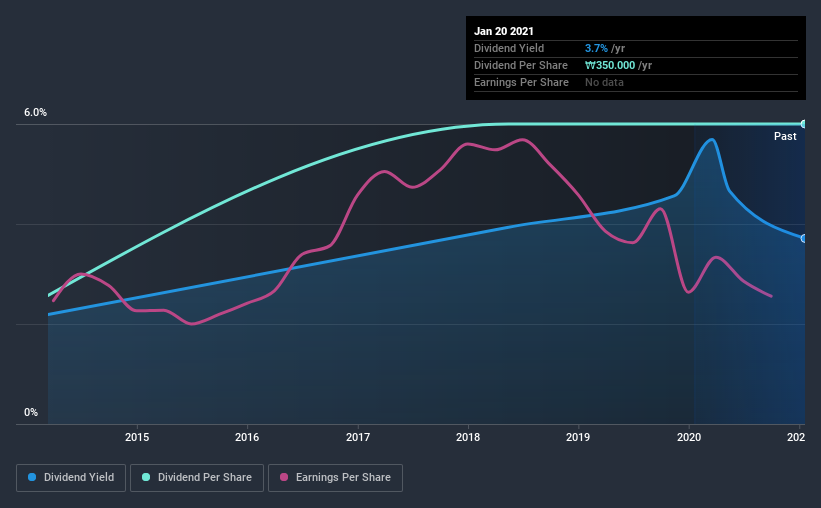The height and width of the screenshot is (508, 821).
Task: Select the 2016 x-axis label
Action: coord(247,437)
